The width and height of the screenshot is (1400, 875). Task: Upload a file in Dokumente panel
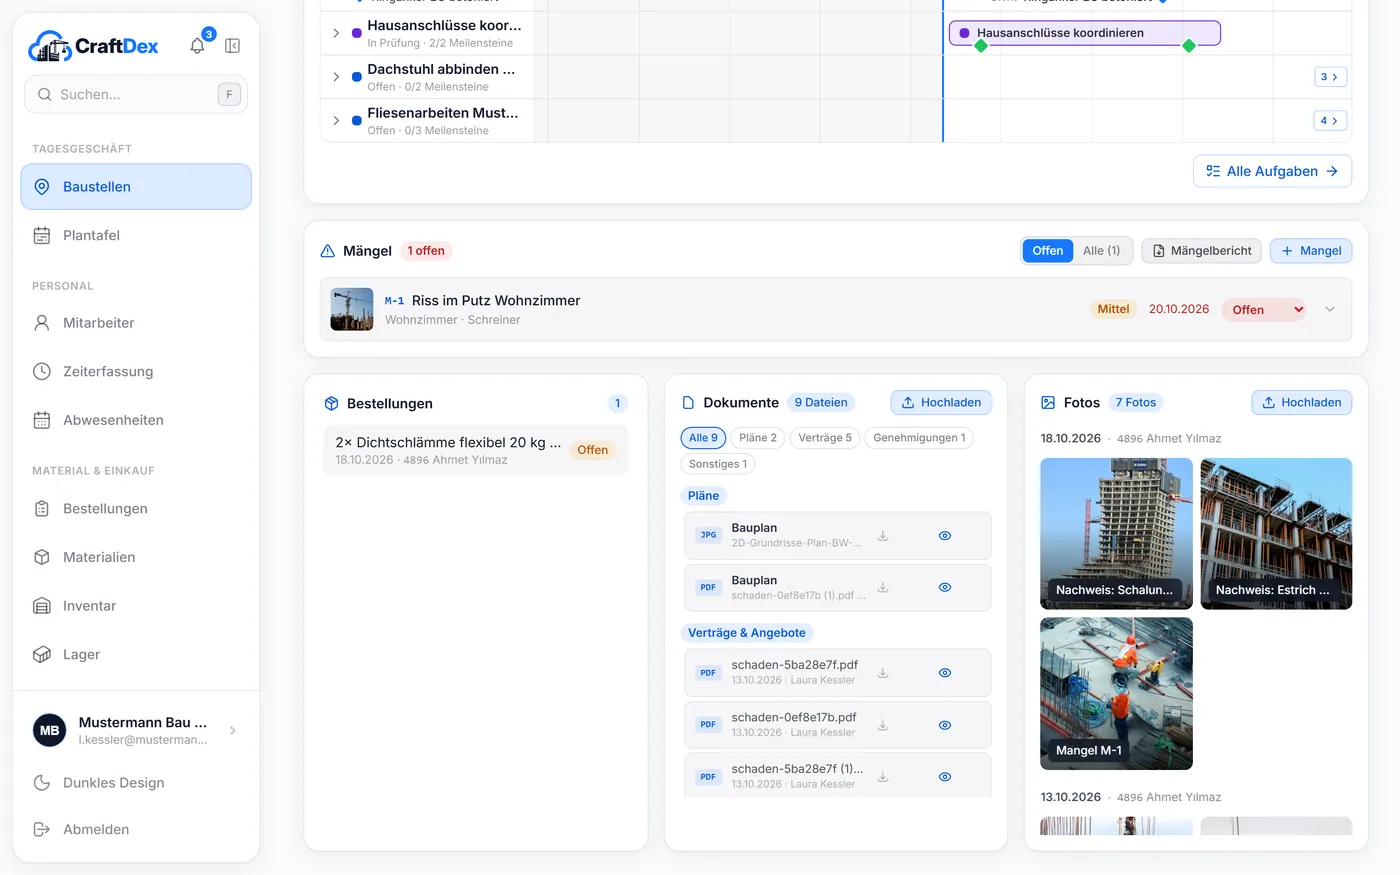pyautogui.click(x=941, y=403)
